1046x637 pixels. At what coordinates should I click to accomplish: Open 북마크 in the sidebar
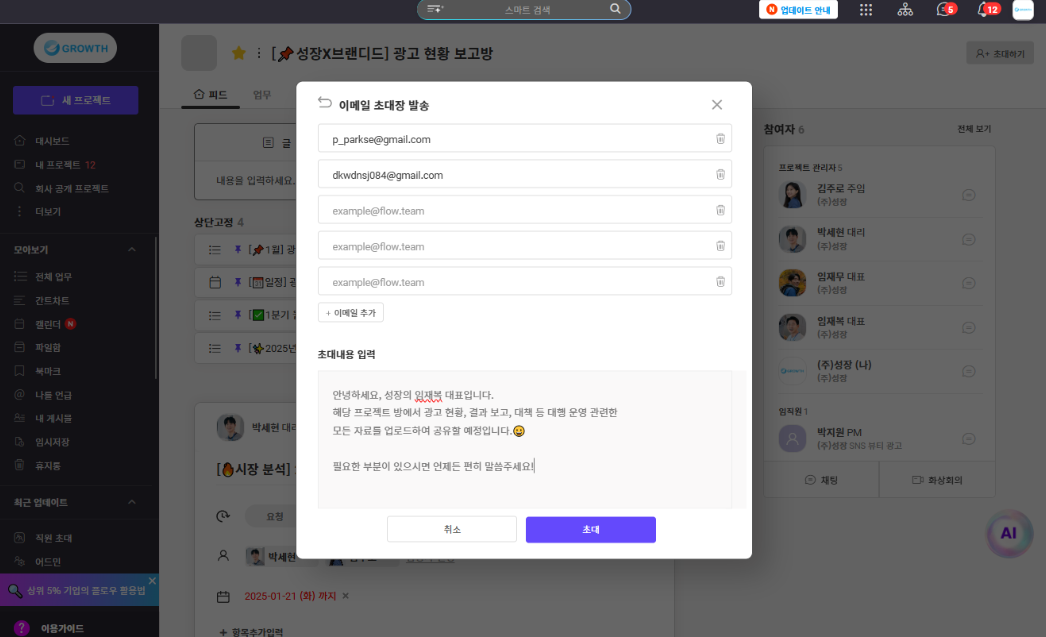coord(47,371)
